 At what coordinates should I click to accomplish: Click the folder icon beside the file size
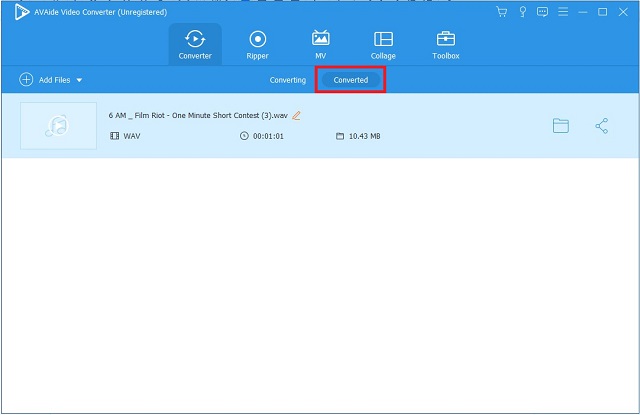tap(340, 136)
